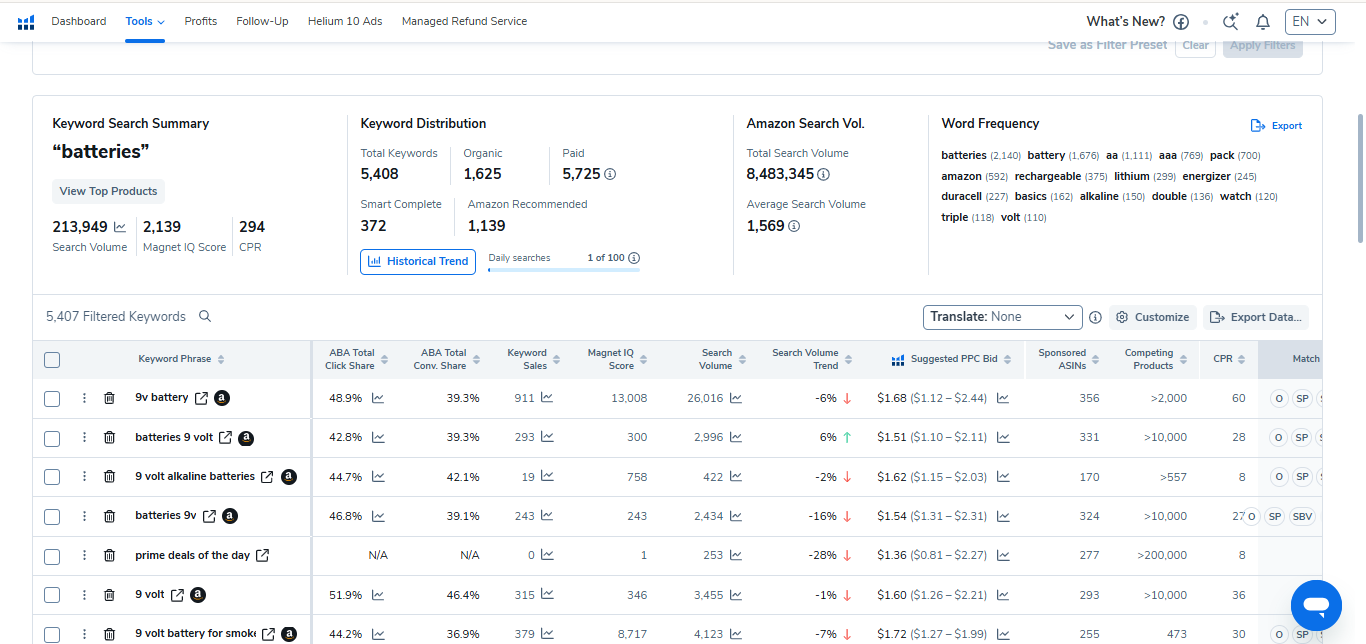Open the Profits menu item
Image resolution: width=1366 pixels, height=644 pixels.
pos(201,21)
